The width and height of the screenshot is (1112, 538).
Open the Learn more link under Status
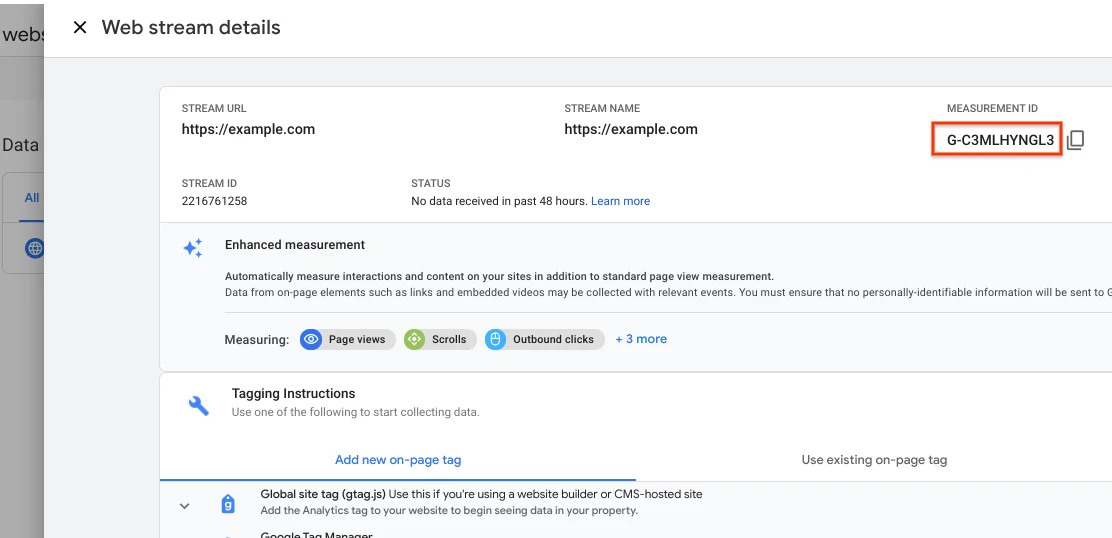point(620,201)
